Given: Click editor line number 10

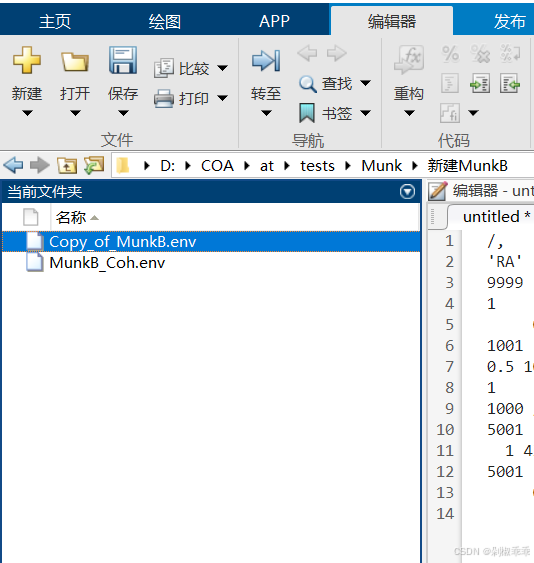Looking at the screenshot, I should pos(445,429).
